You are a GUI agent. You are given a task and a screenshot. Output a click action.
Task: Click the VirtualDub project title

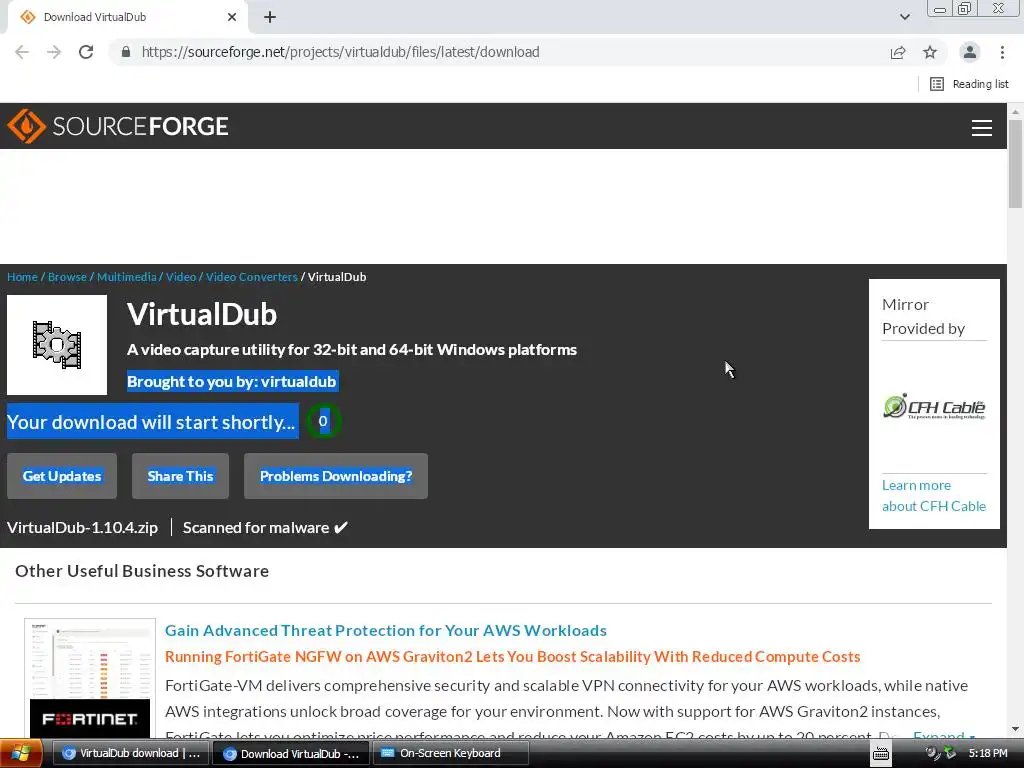(x=202, y=314)
